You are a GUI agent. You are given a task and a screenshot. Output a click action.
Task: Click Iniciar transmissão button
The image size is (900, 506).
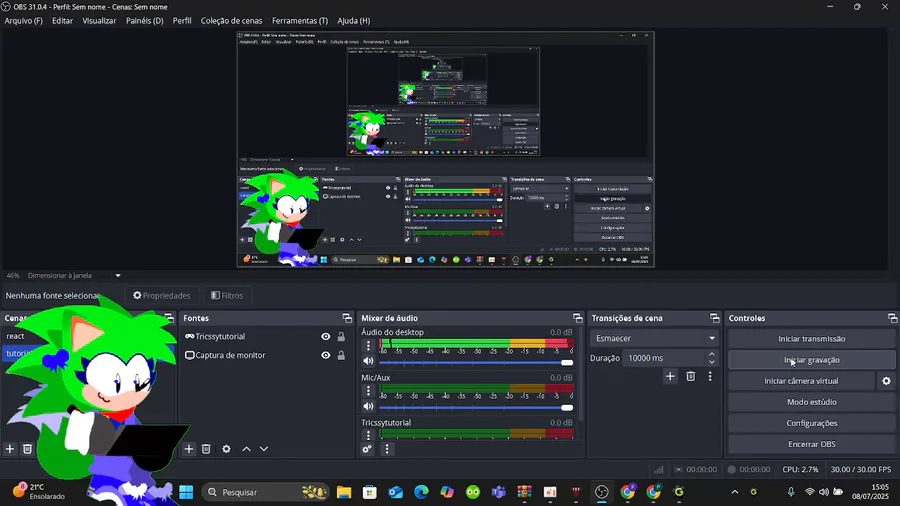(x=812, y=338)
